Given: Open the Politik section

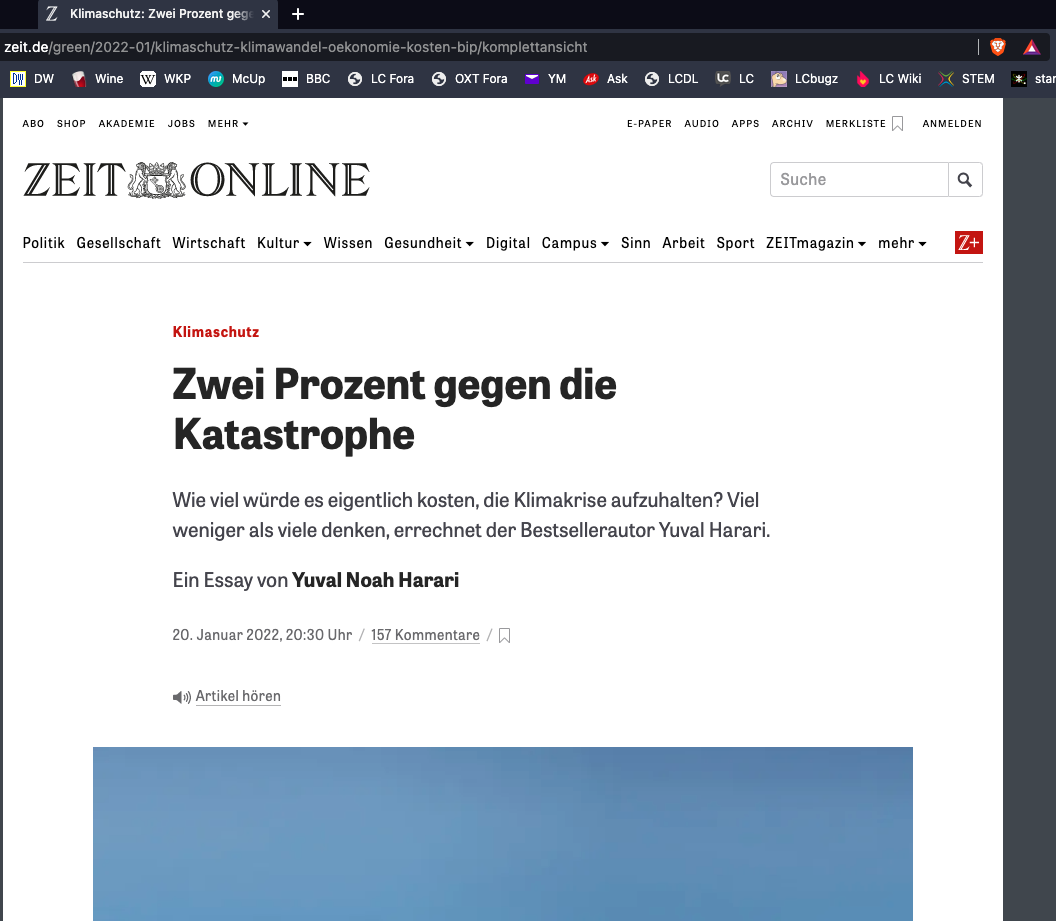Looking at the screenshot, I should [44, 243].
